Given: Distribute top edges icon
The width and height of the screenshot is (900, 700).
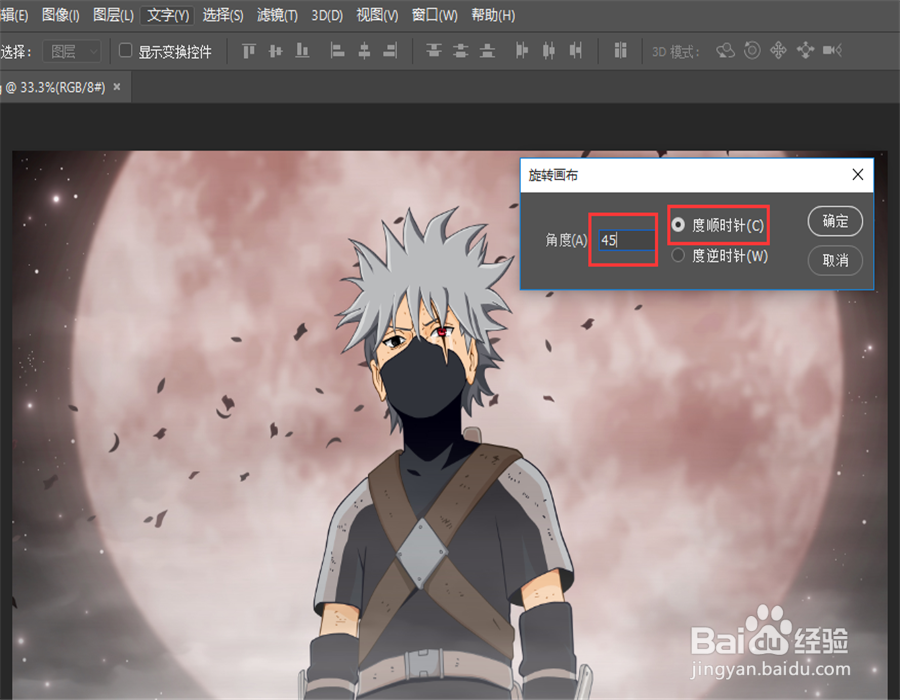Looking at the screenshot, I should click(434, 51).
